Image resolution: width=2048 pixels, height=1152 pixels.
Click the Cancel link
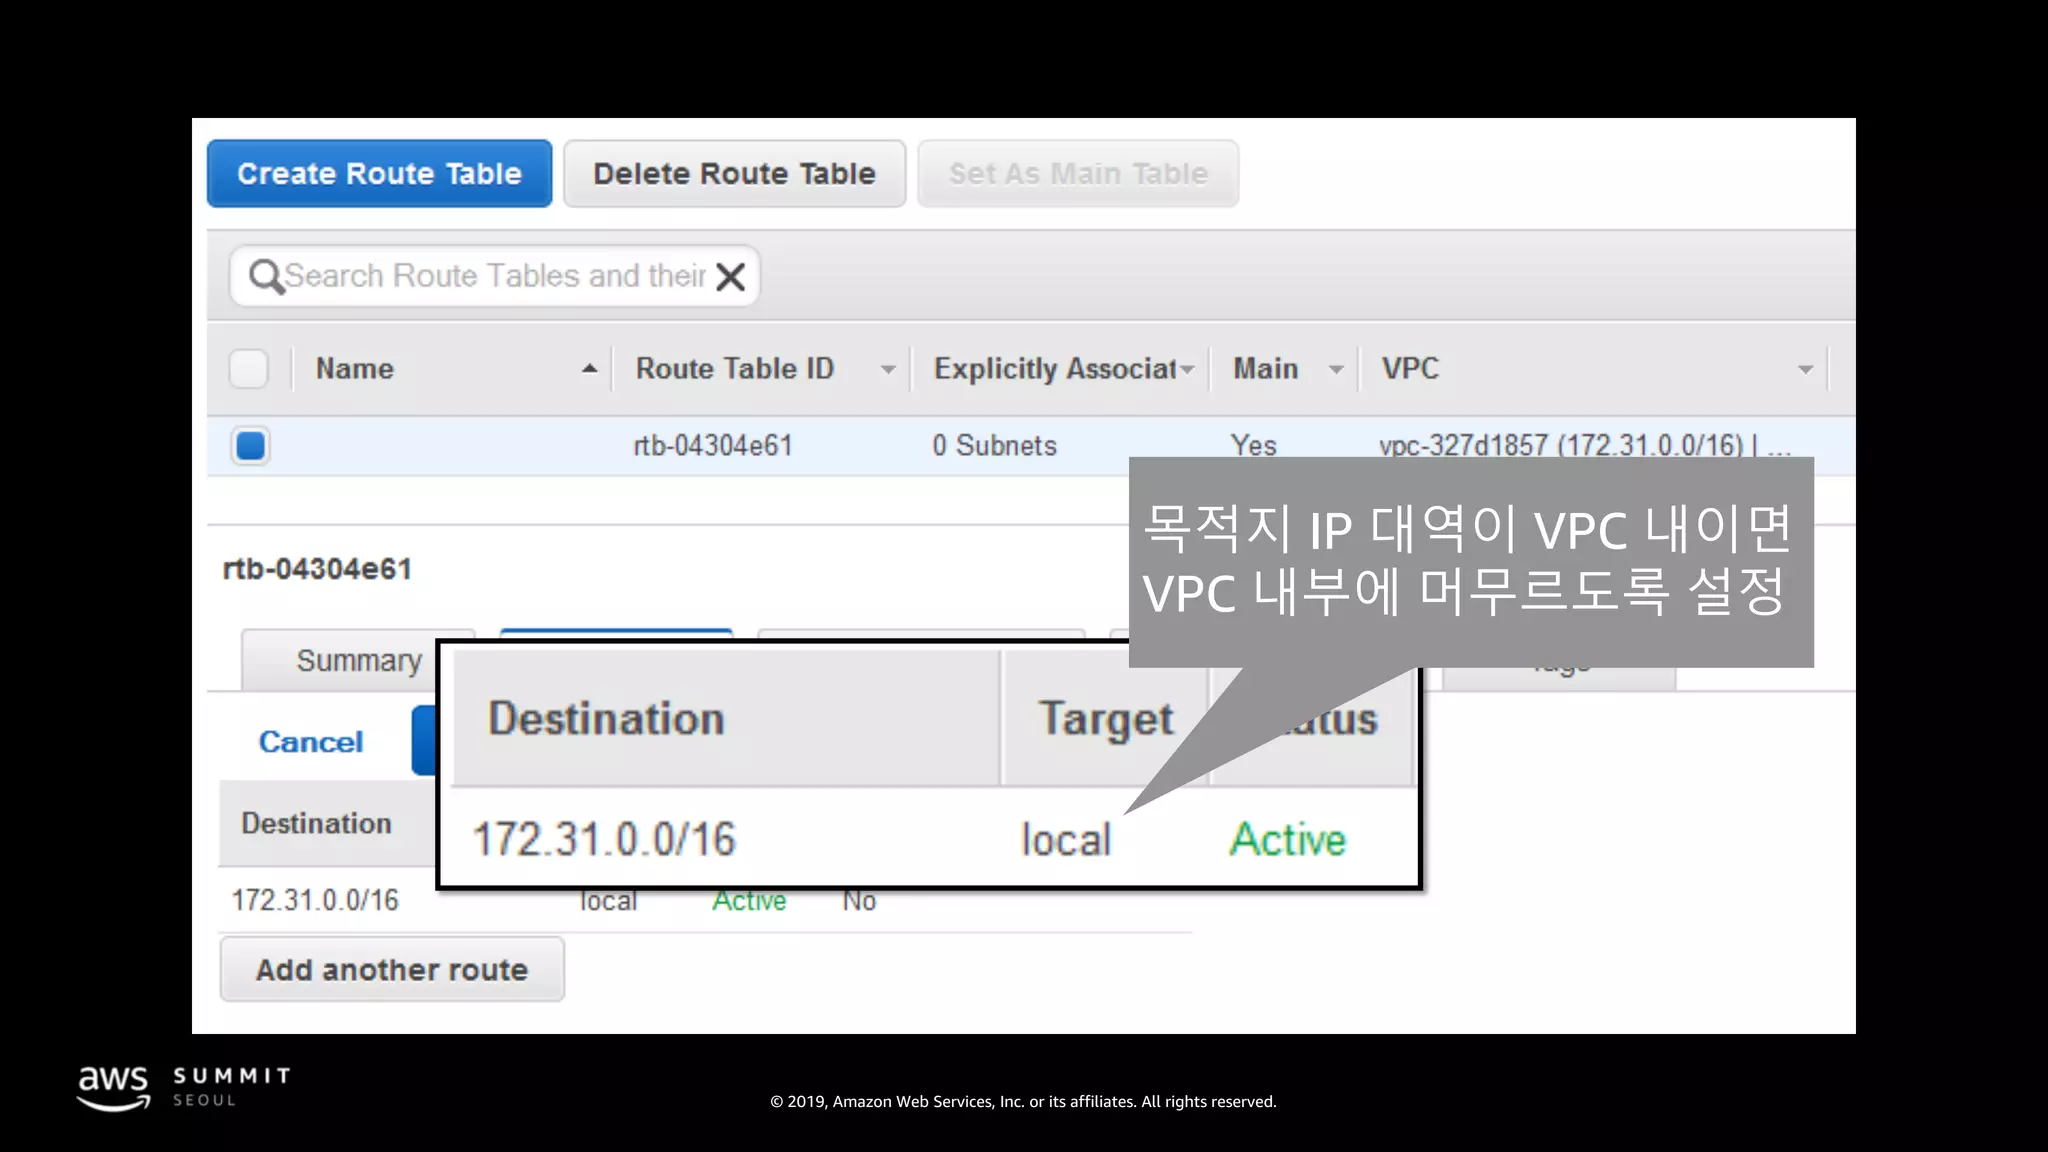tap(311, 742)
